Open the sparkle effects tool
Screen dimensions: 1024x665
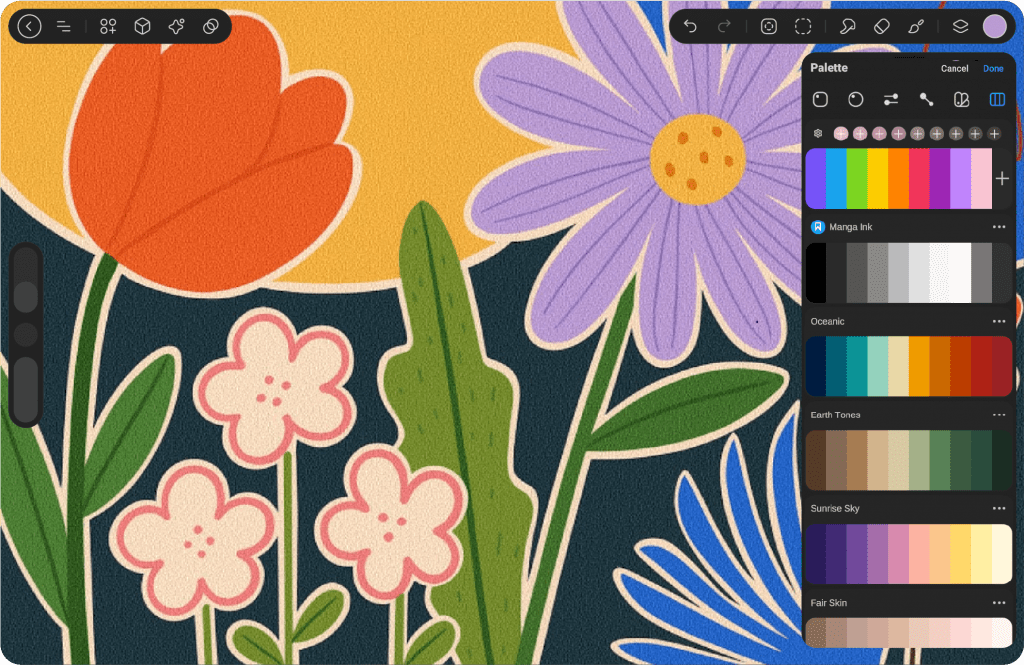[x=177, y=27]
